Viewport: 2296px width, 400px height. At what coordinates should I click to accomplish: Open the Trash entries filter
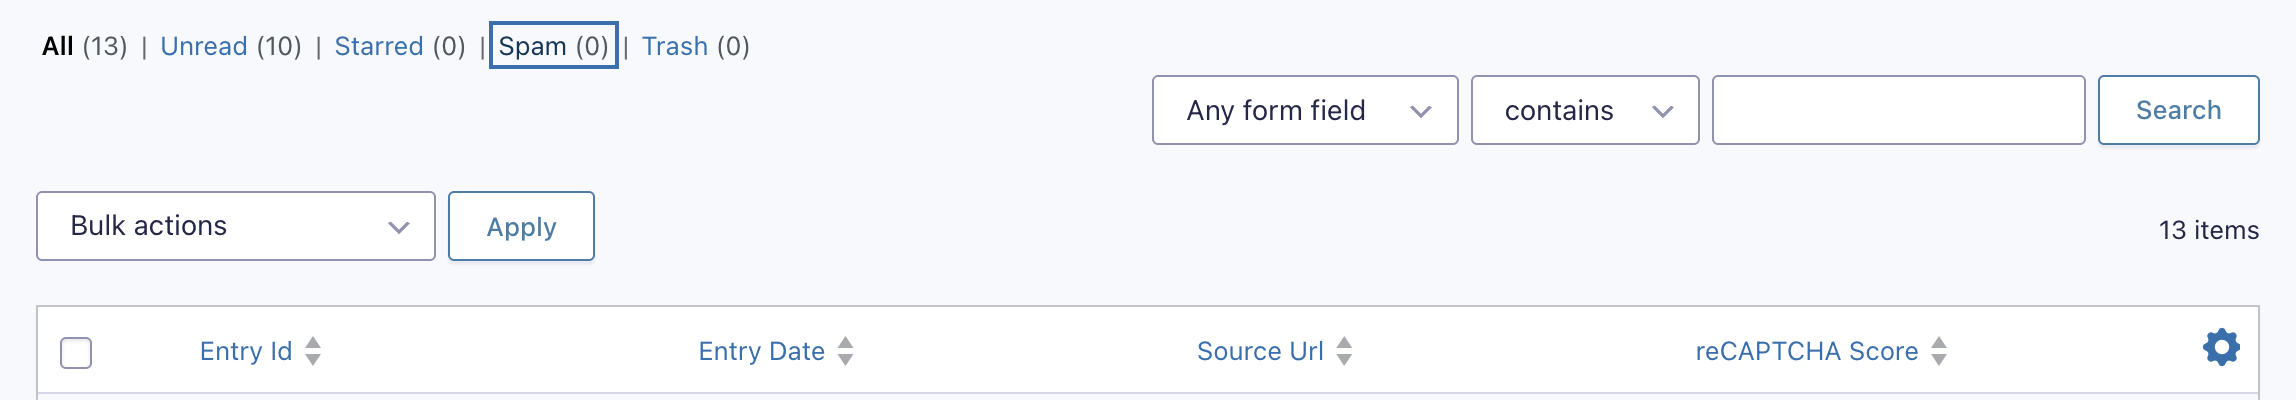[675, 46]
